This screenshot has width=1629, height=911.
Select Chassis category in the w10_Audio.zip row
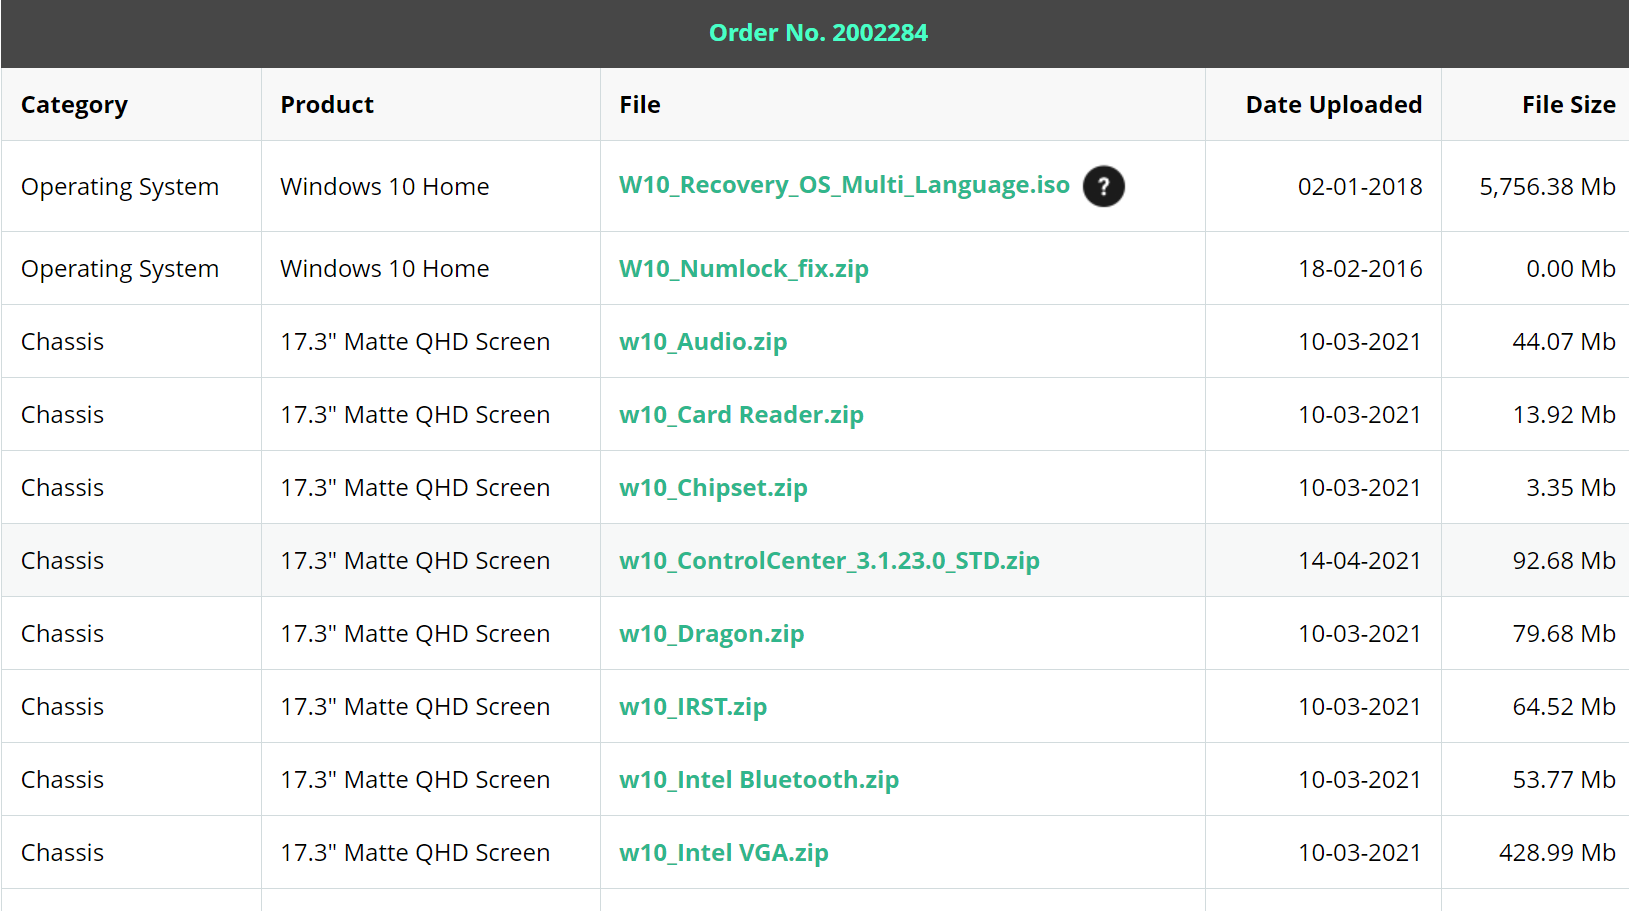62,342
